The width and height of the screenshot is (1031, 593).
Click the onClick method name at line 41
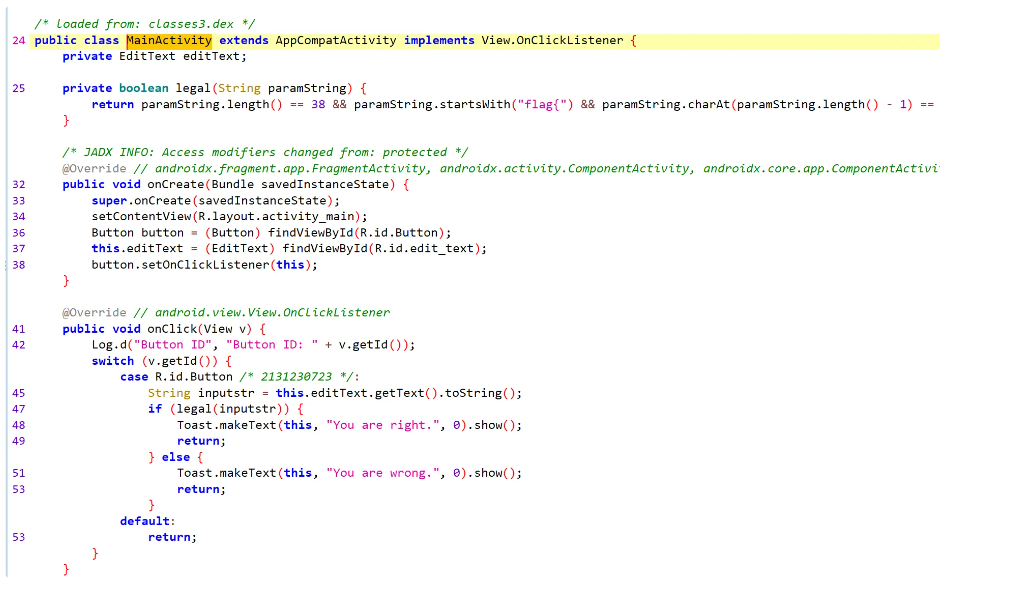(x=172, y=329)
